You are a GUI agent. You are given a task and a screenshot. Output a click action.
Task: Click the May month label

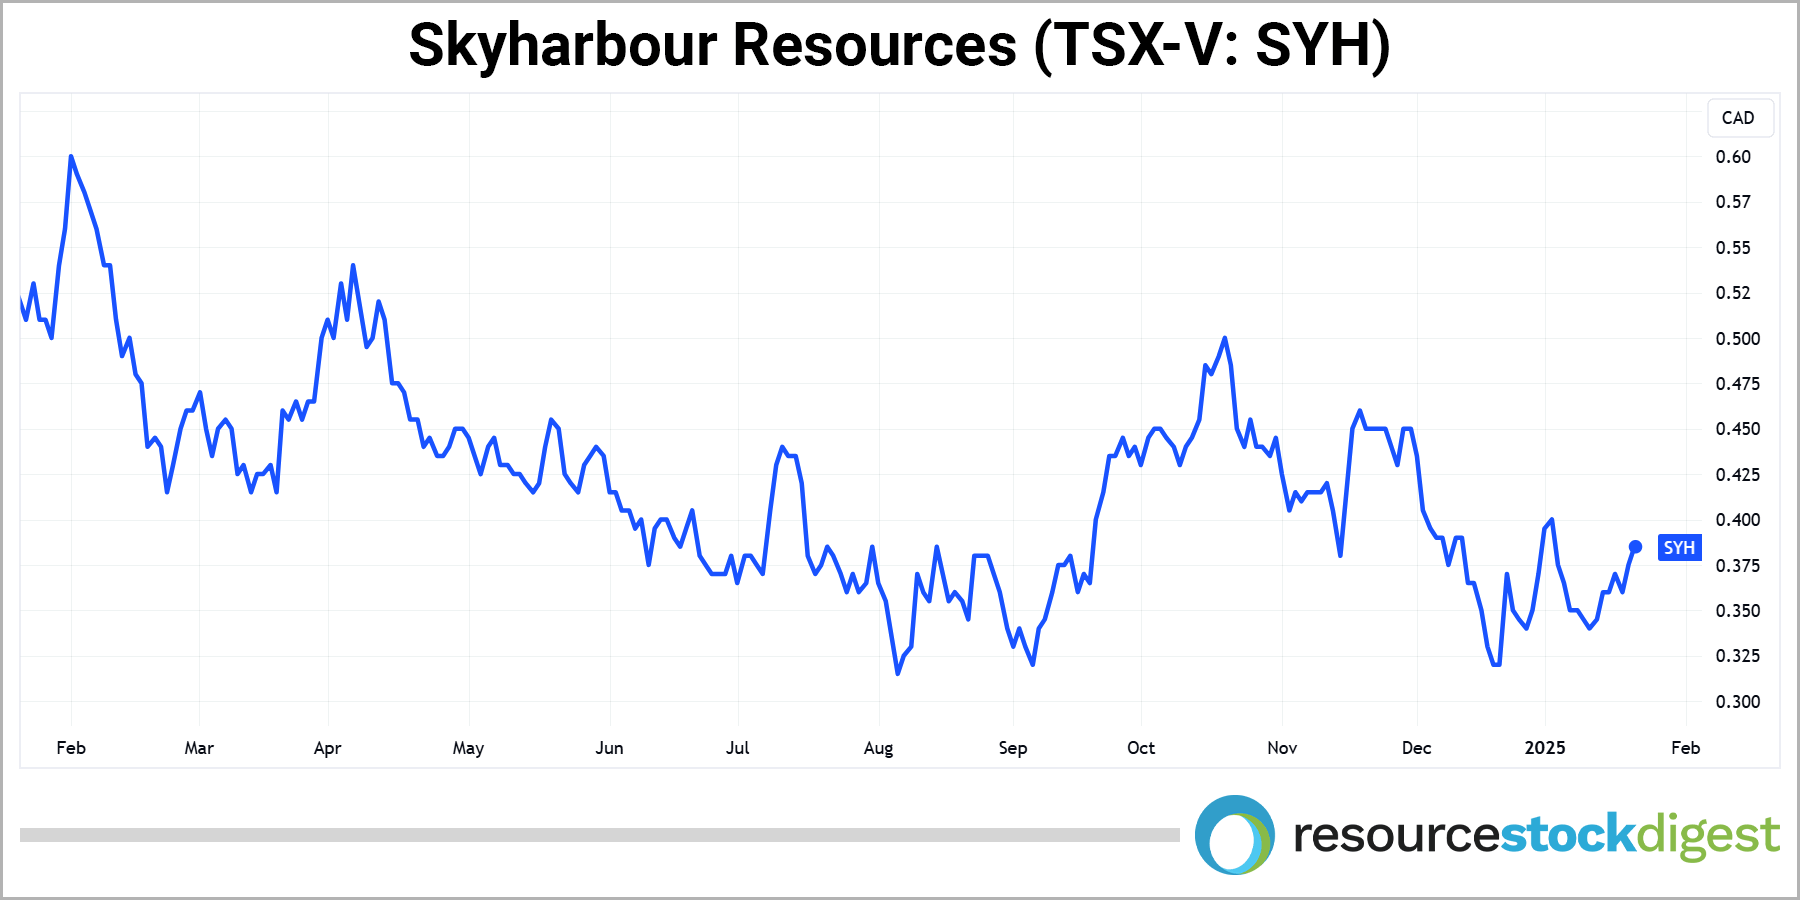[x=468, y=748]
